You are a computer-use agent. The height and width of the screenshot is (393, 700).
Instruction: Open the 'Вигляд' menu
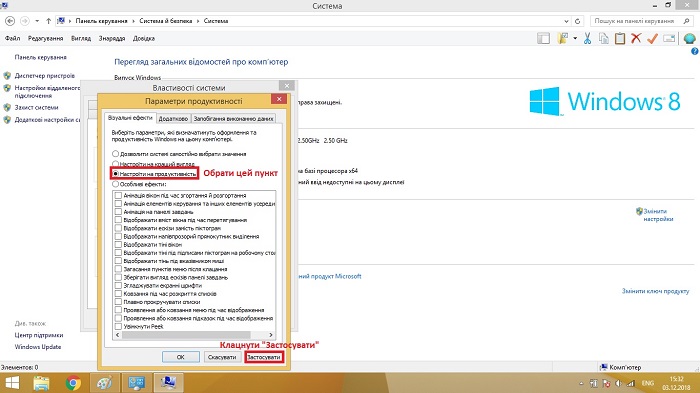[x=81, y=38]
